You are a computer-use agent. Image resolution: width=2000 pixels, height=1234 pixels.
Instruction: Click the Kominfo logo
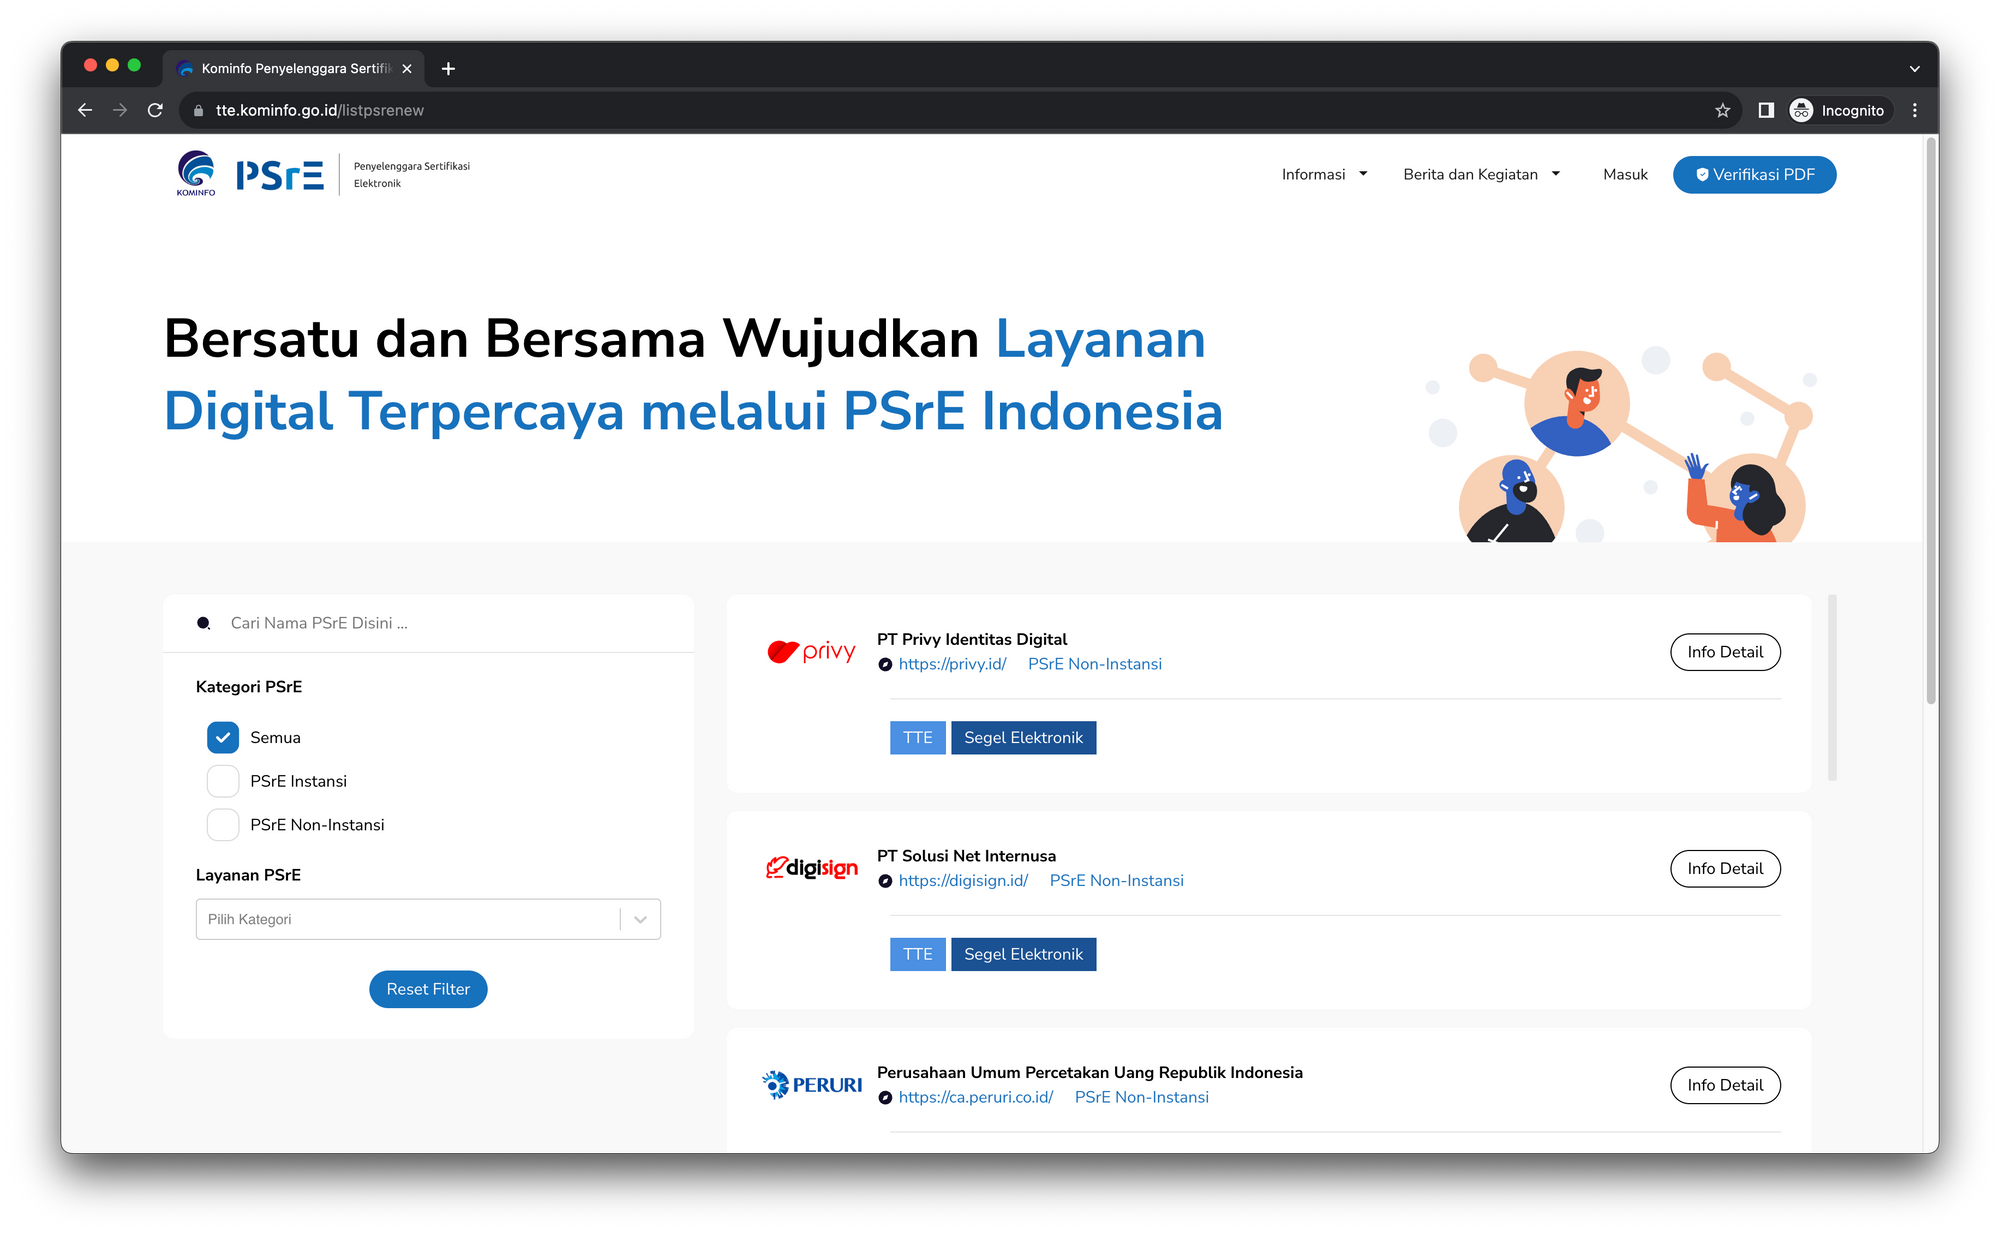point(196,174)
